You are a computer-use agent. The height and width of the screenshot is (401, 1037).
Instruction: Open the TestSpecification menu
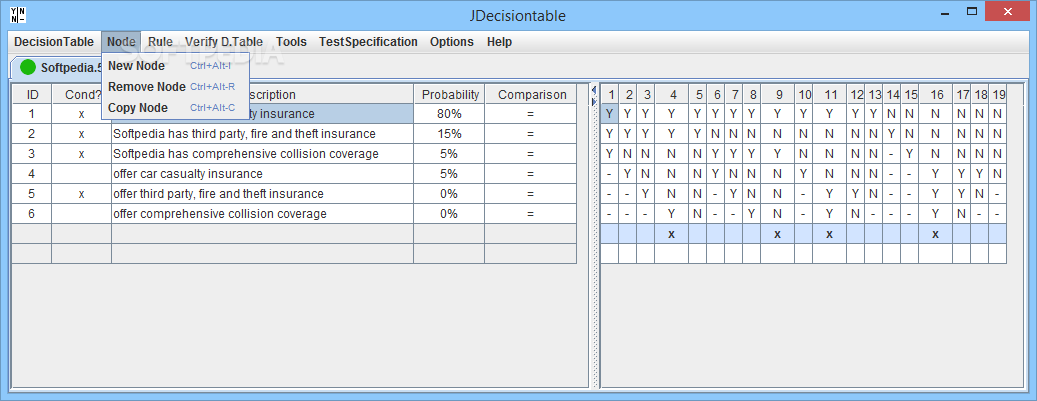click(x=368, y=42)
